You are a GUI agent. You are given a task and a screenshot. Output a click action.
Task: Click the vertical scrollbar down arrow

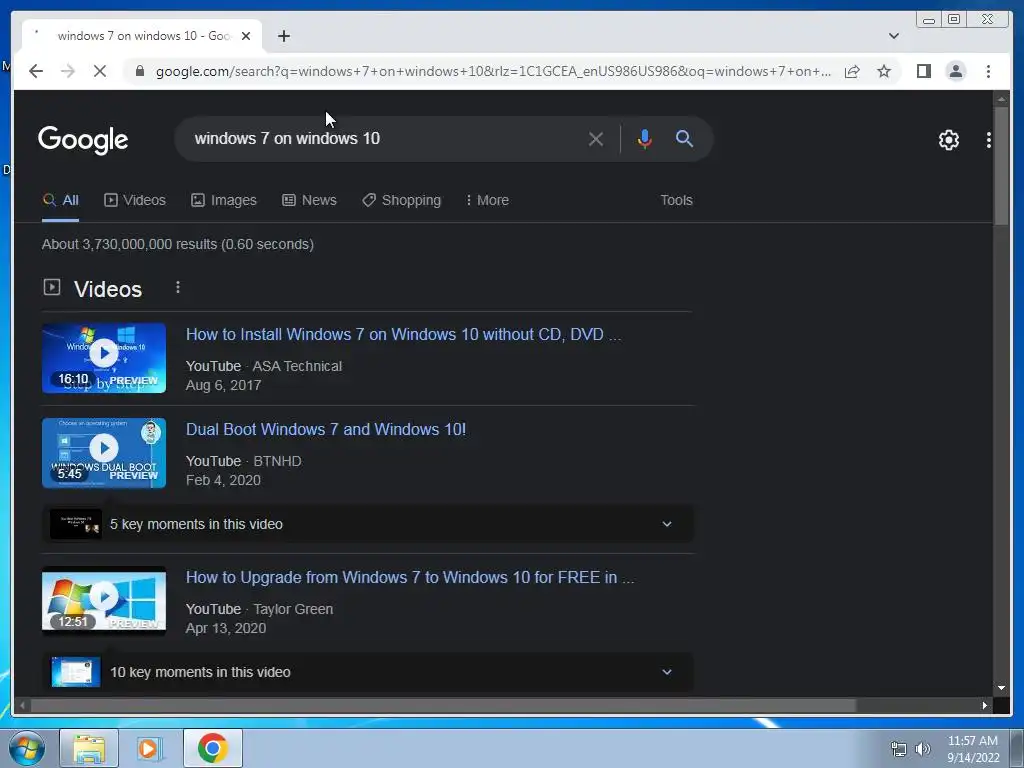point(1001,688)
